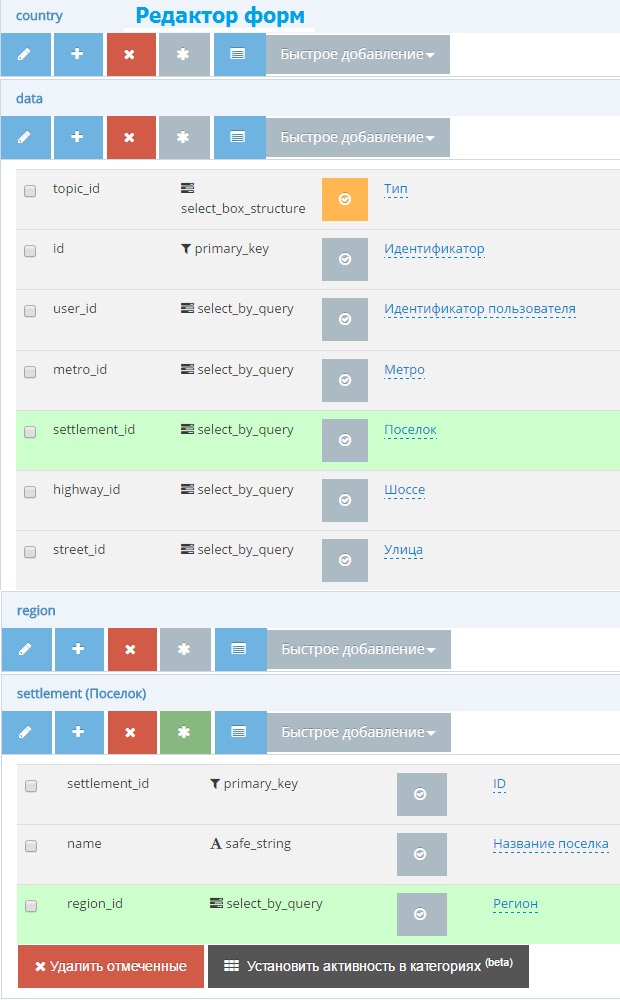
Task: Select the settlement (Поселок) section header
Action: [x=81, y=693]
